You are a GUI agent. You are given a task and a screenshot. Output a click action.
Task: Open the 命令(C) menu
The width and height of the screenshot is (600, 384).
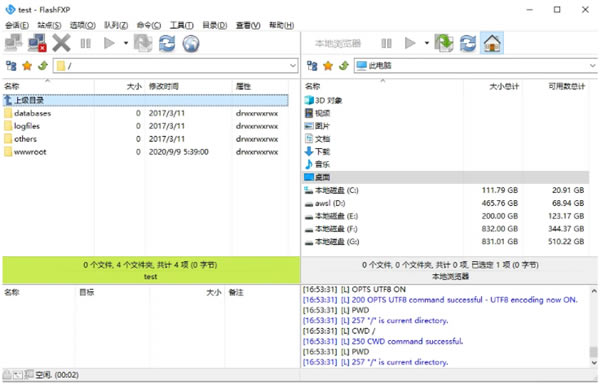tap(149, 25)
